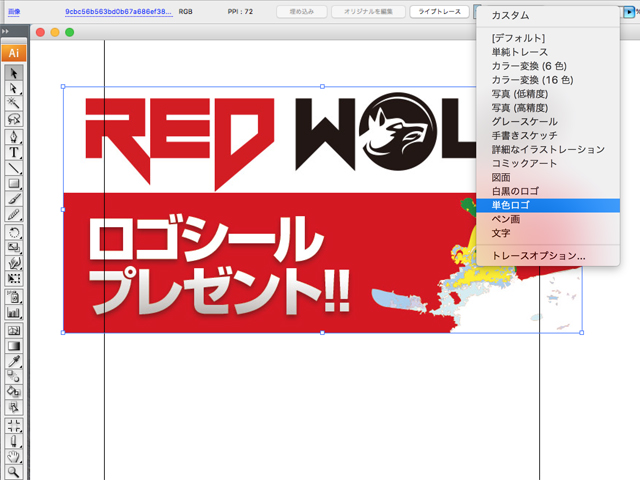Select the Gradient tool
Image resolution: width=640 pixels, height=480 pixels.
[x=14, y=346]
